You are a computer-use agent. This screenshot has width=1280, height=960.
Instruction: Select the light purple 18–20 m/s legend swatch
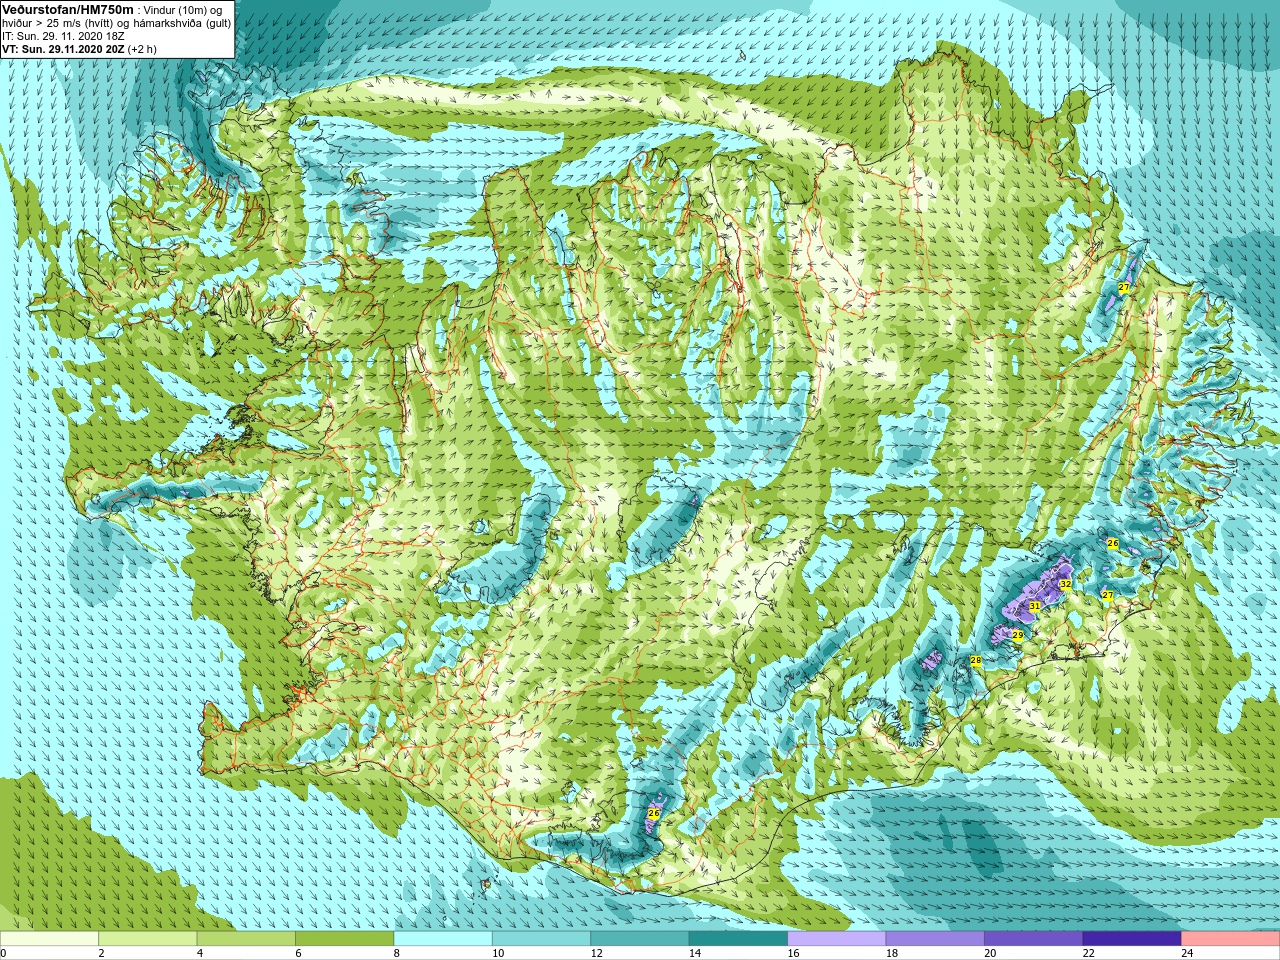click(x=935, y=939)
